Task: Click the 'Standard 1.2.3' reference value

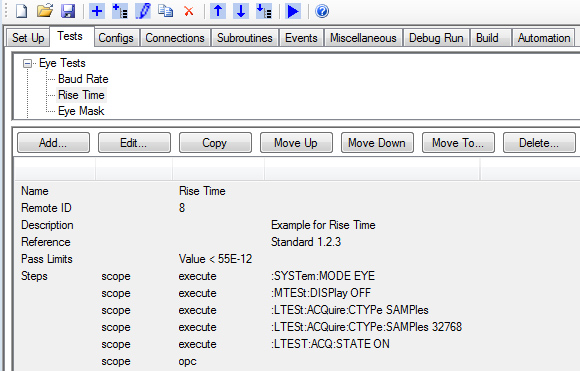Action: click(x=306, y=242)
